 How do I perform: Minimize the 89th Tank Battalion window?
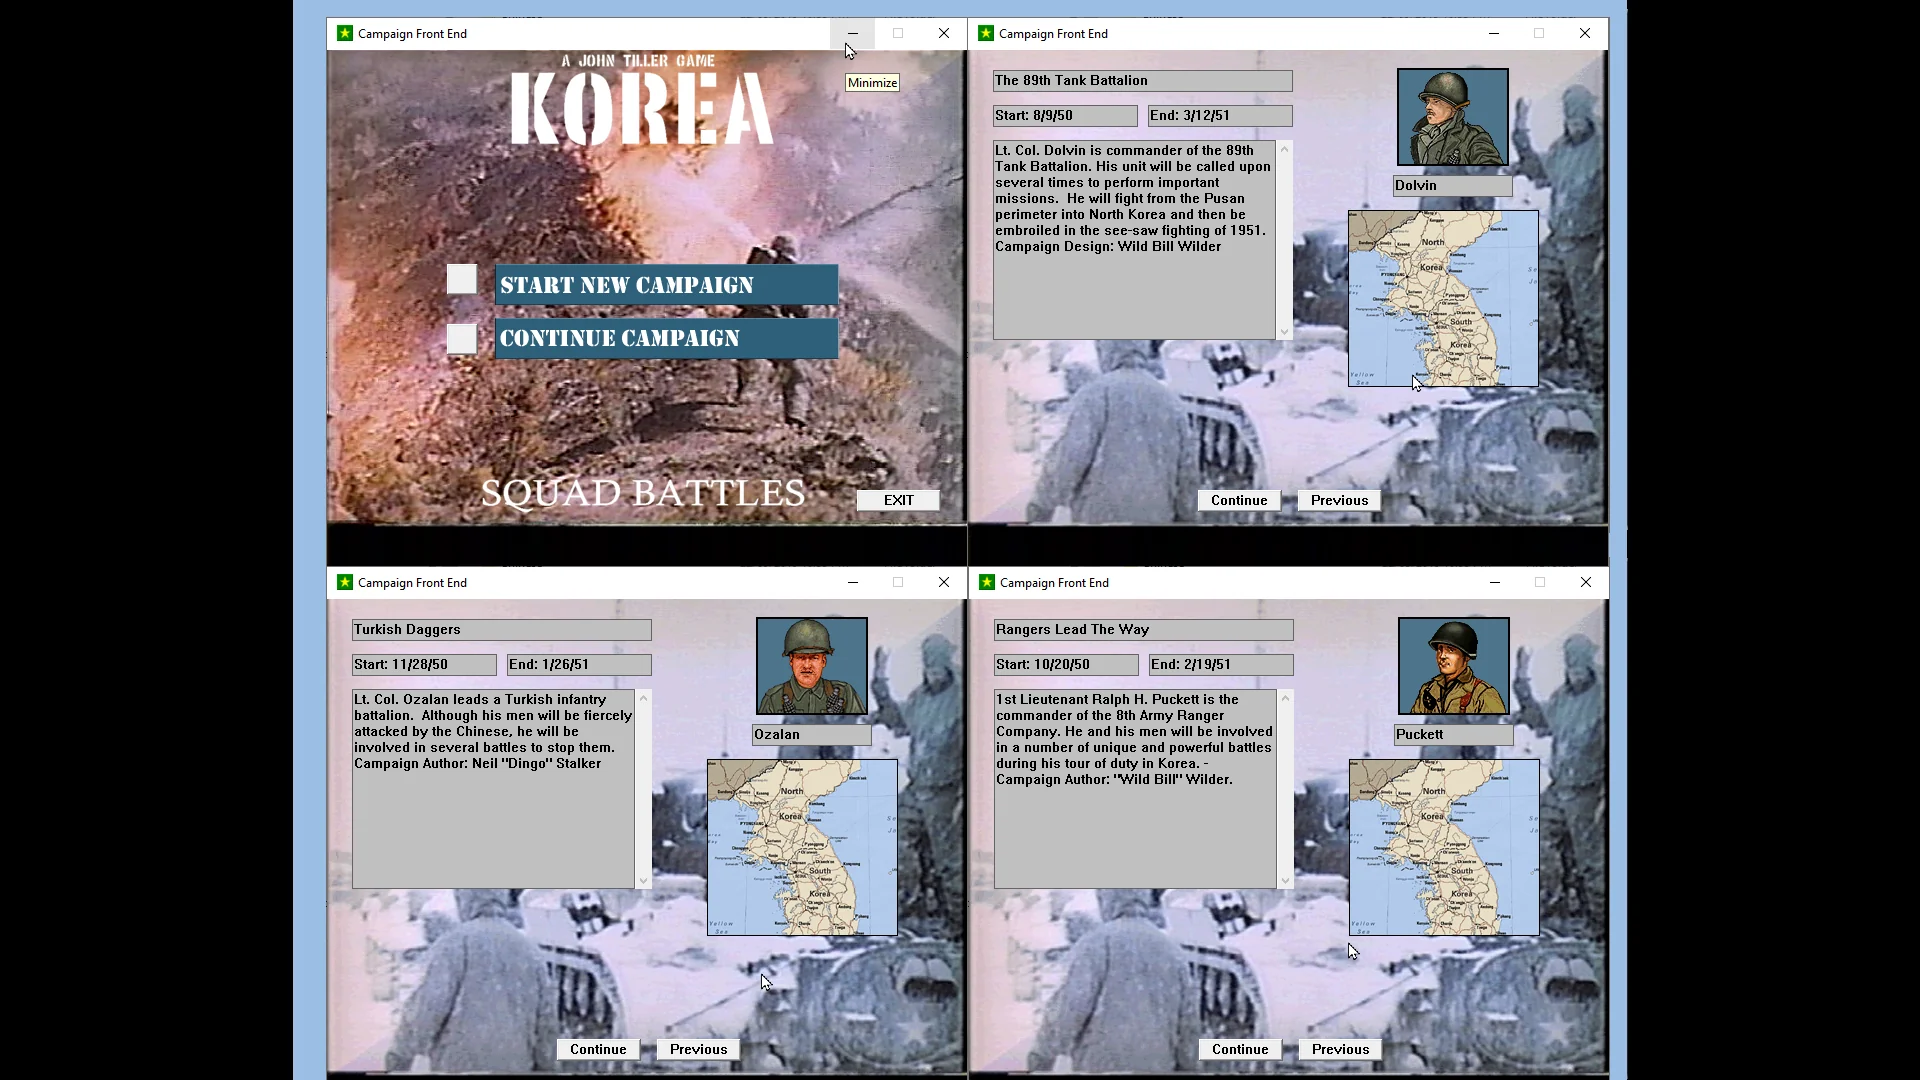[x=1493, y=33]
